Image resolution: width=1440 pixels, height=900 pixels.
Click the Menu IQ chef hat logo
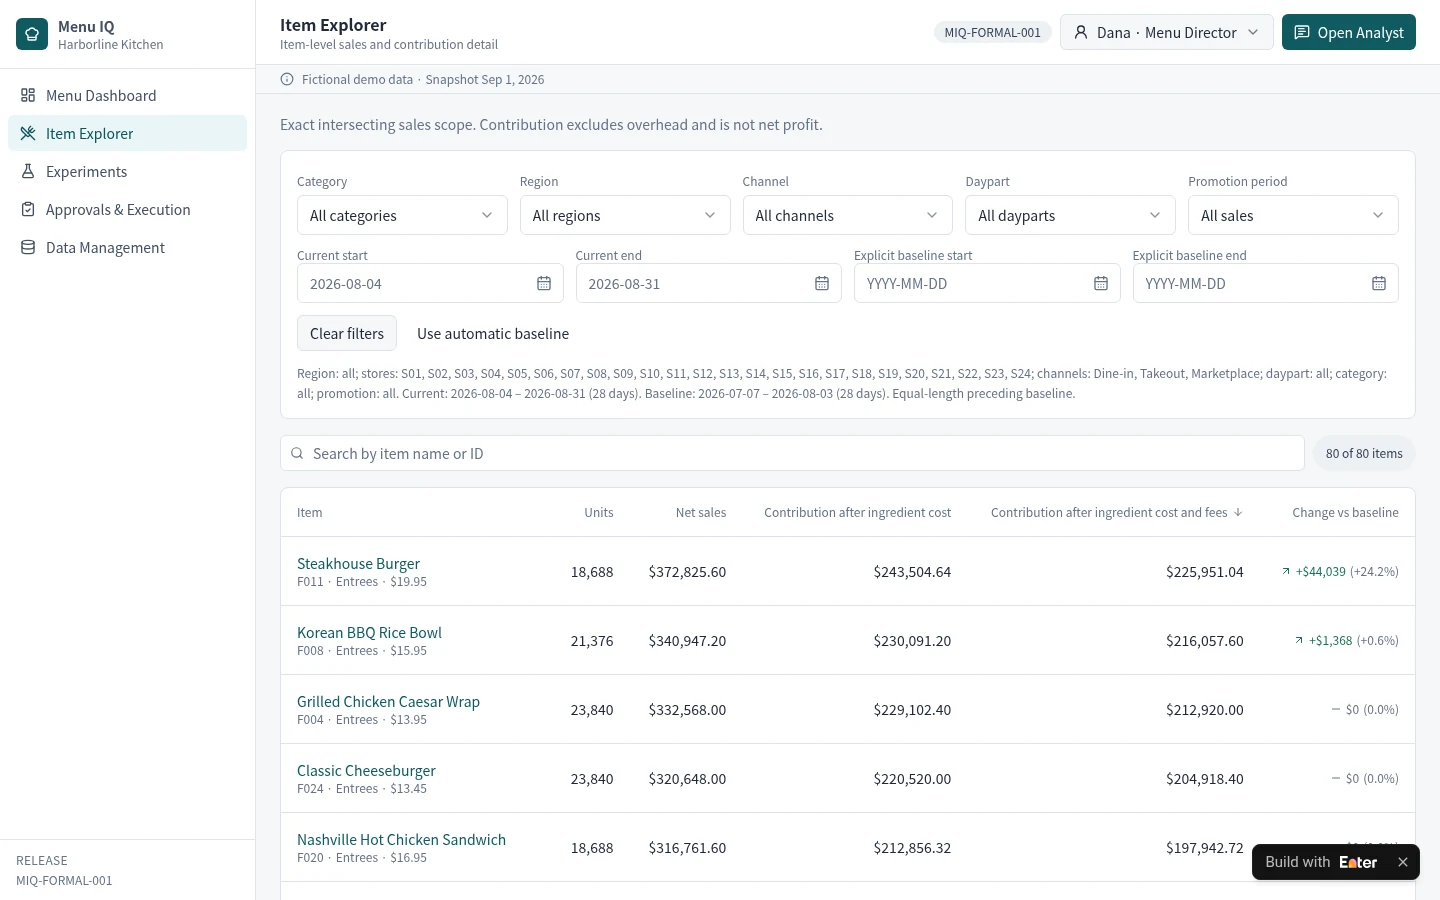click(x=32, y=34)
